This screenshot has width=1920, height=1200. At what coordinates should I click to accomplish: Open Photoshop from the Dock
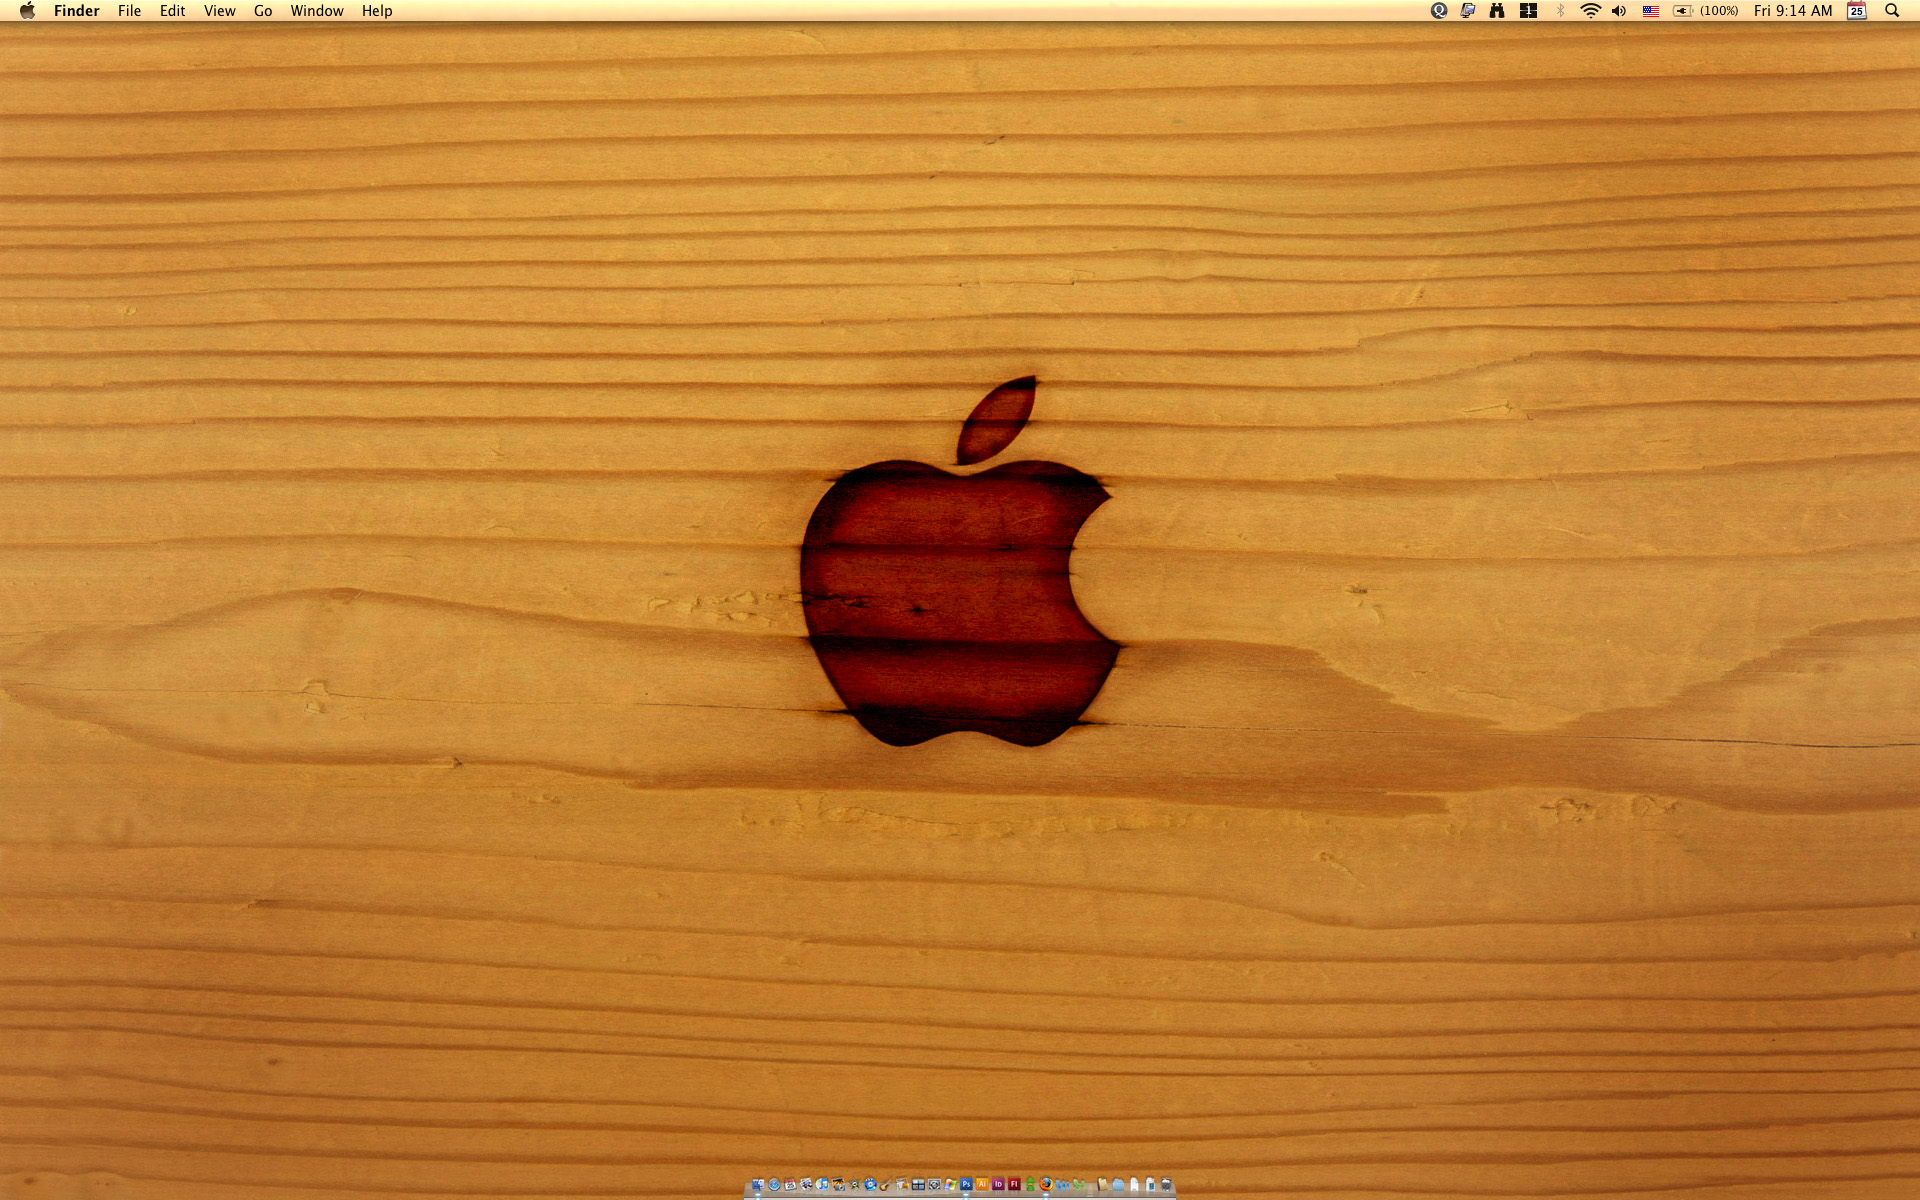point(966,1184)
